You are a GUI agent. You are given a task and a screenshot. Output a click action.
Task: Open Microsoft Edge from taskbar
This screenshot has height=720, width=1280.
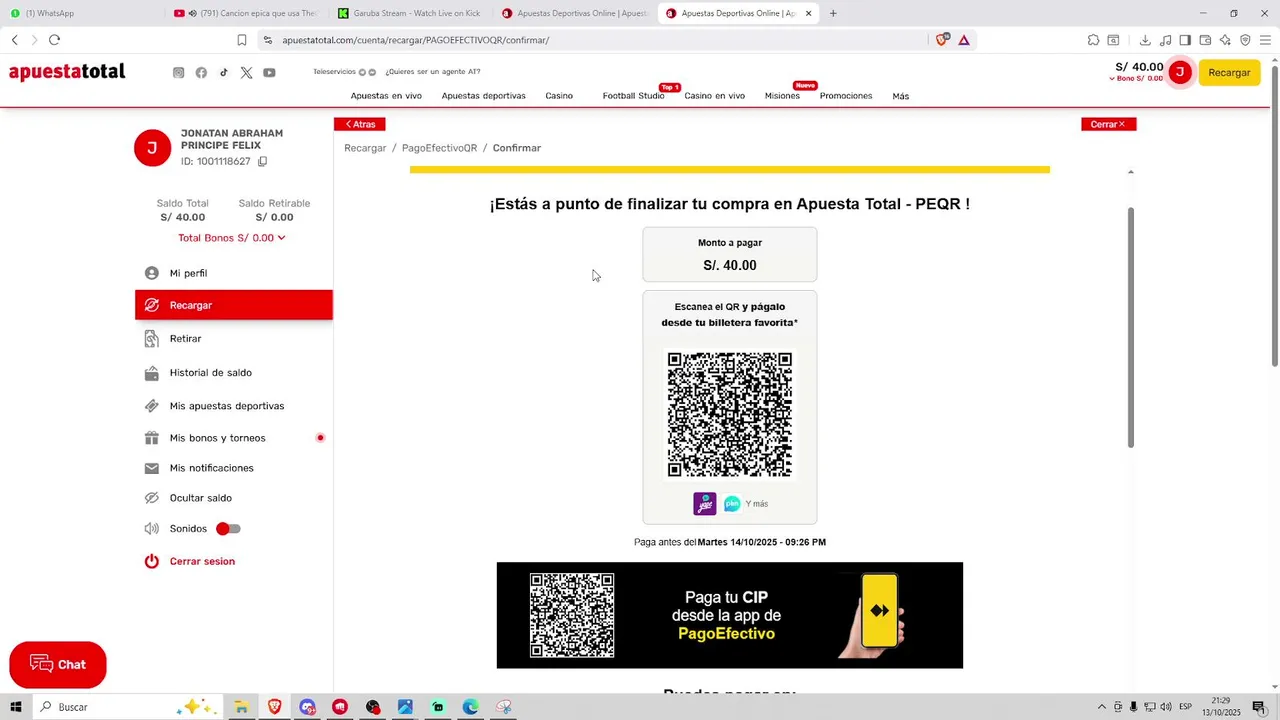tap(471, 707)
